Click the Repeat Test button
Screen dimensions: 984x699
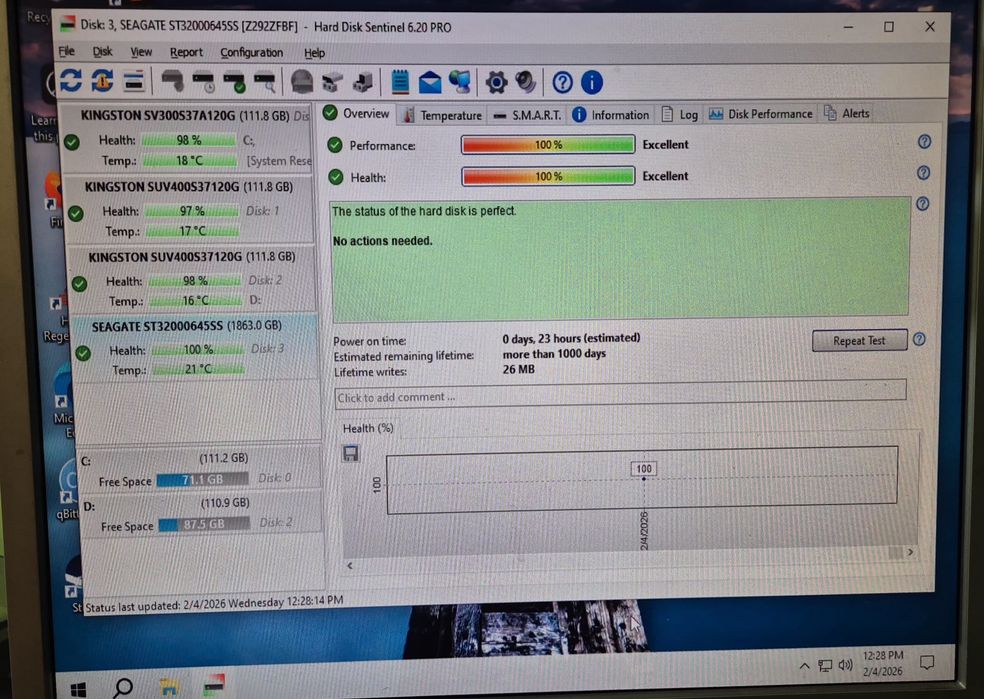click(859, 341)
